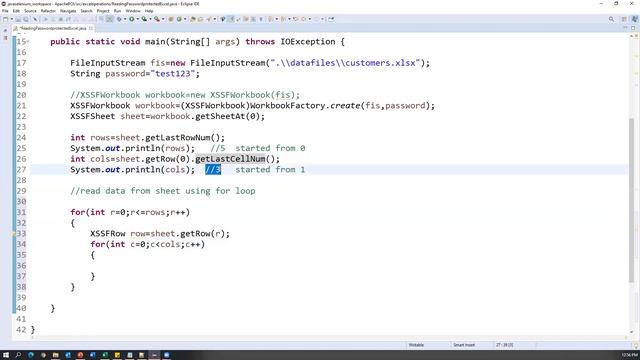This screenshot has height=360, width=640.
Task: Open the Source menu
Action: click(x=30, y=11)
